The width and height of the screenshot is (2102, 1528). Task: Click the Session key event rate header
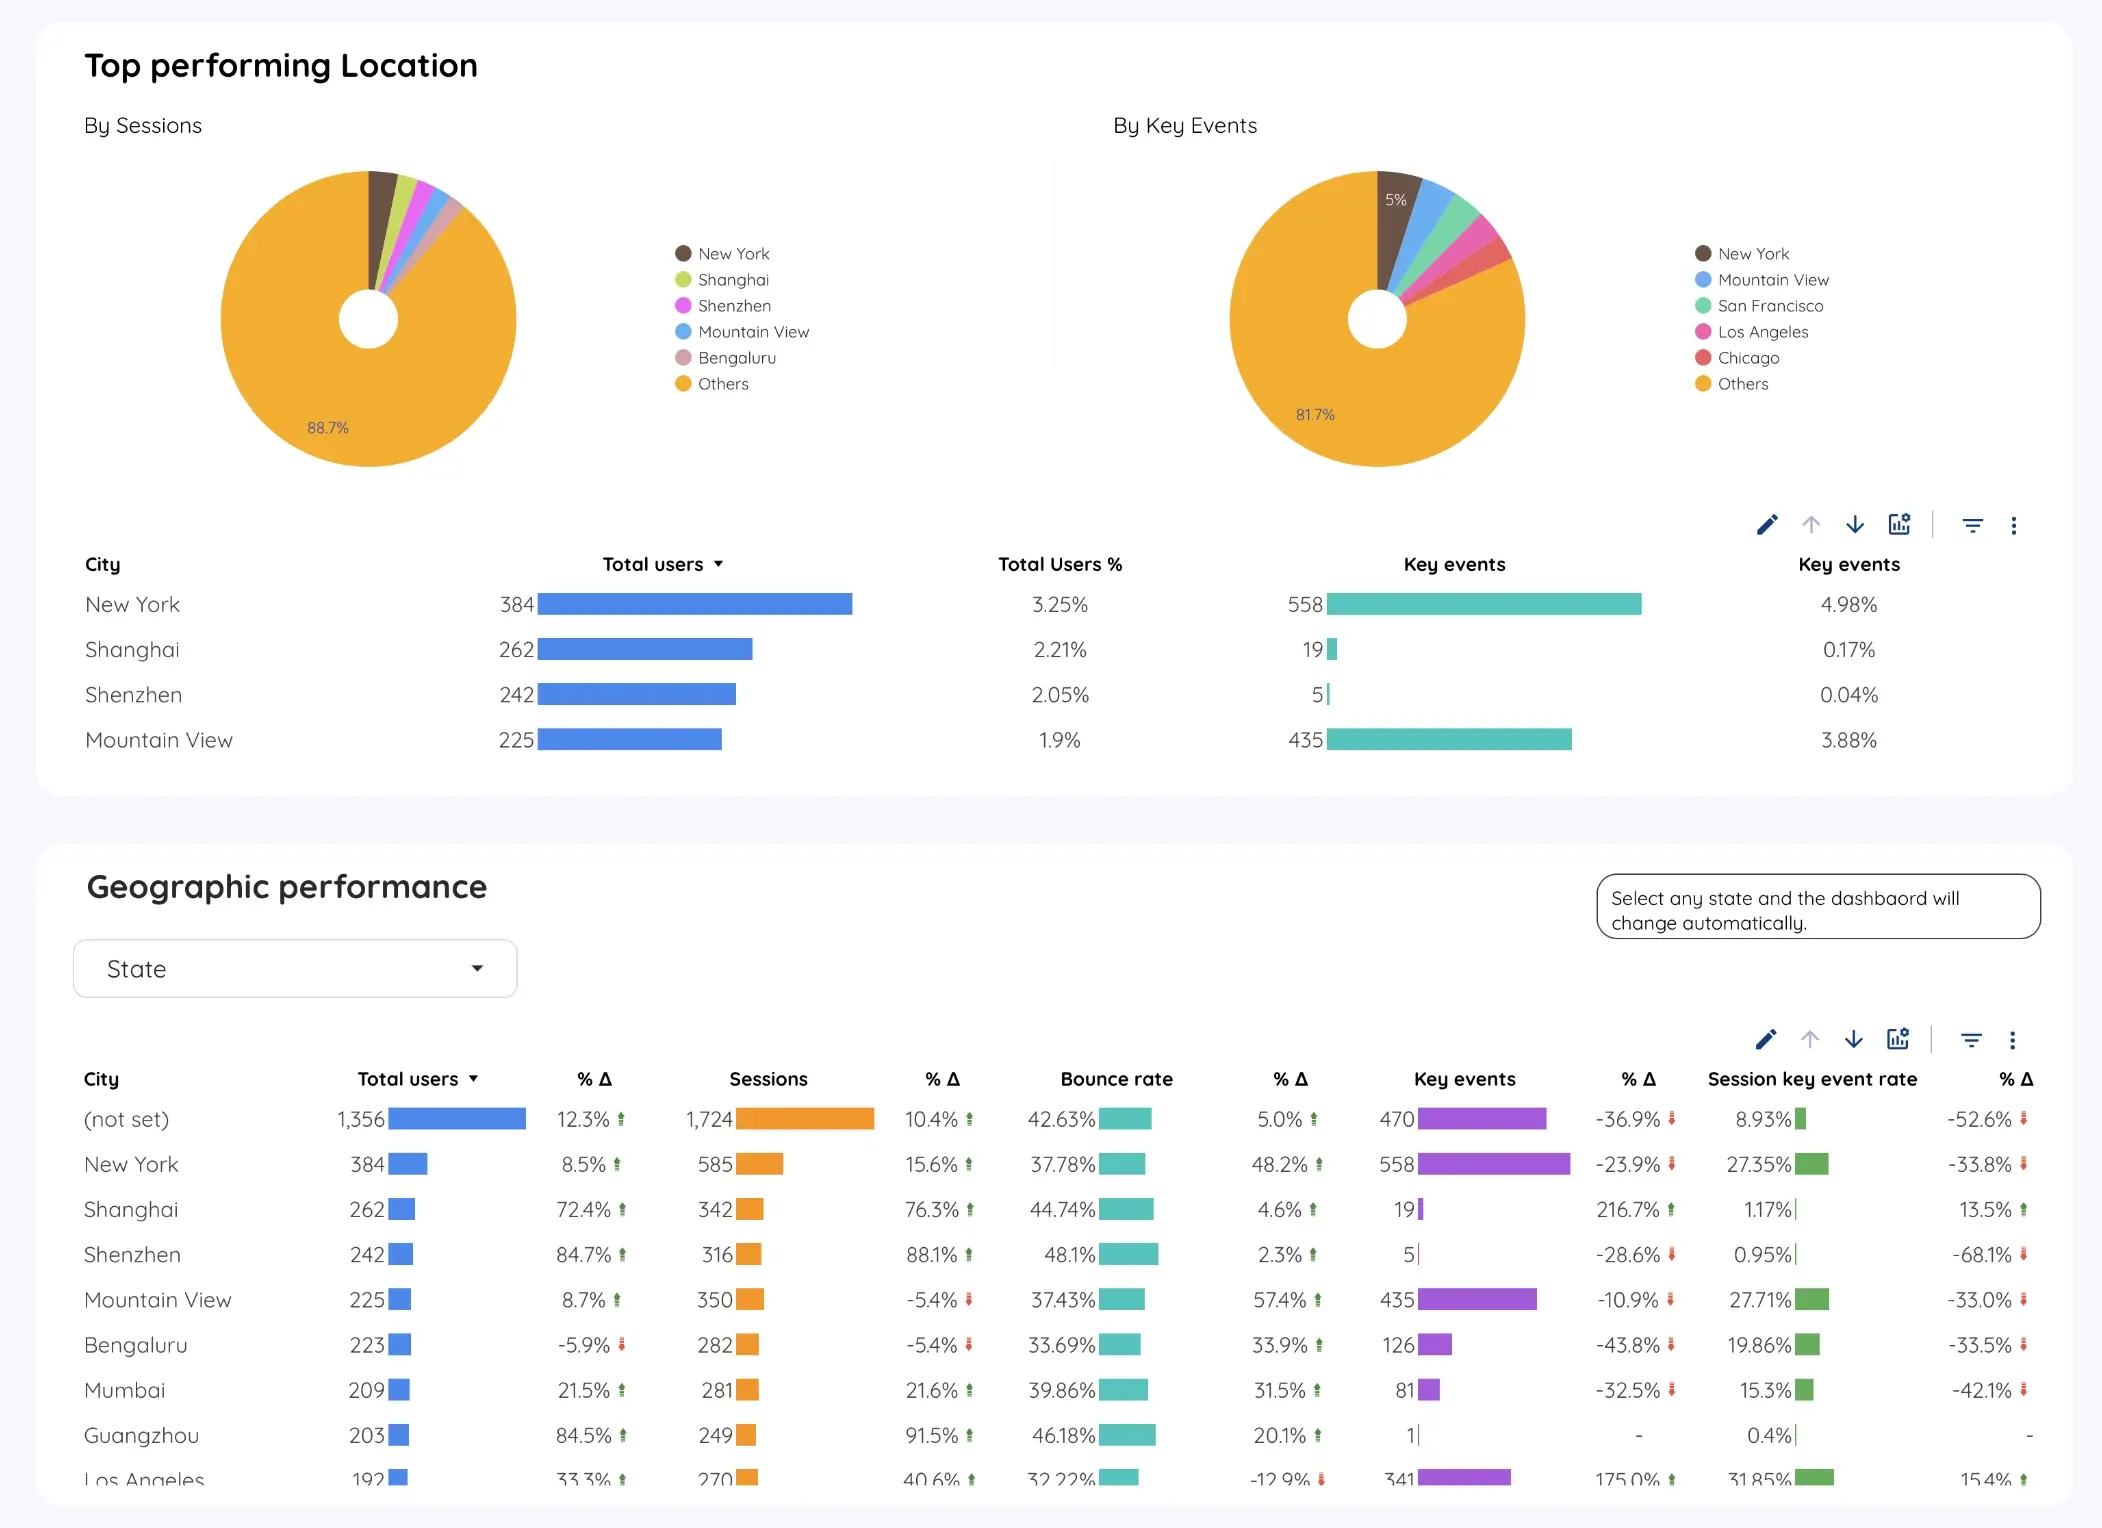pyautogui.click(x=1812, y=1079)
